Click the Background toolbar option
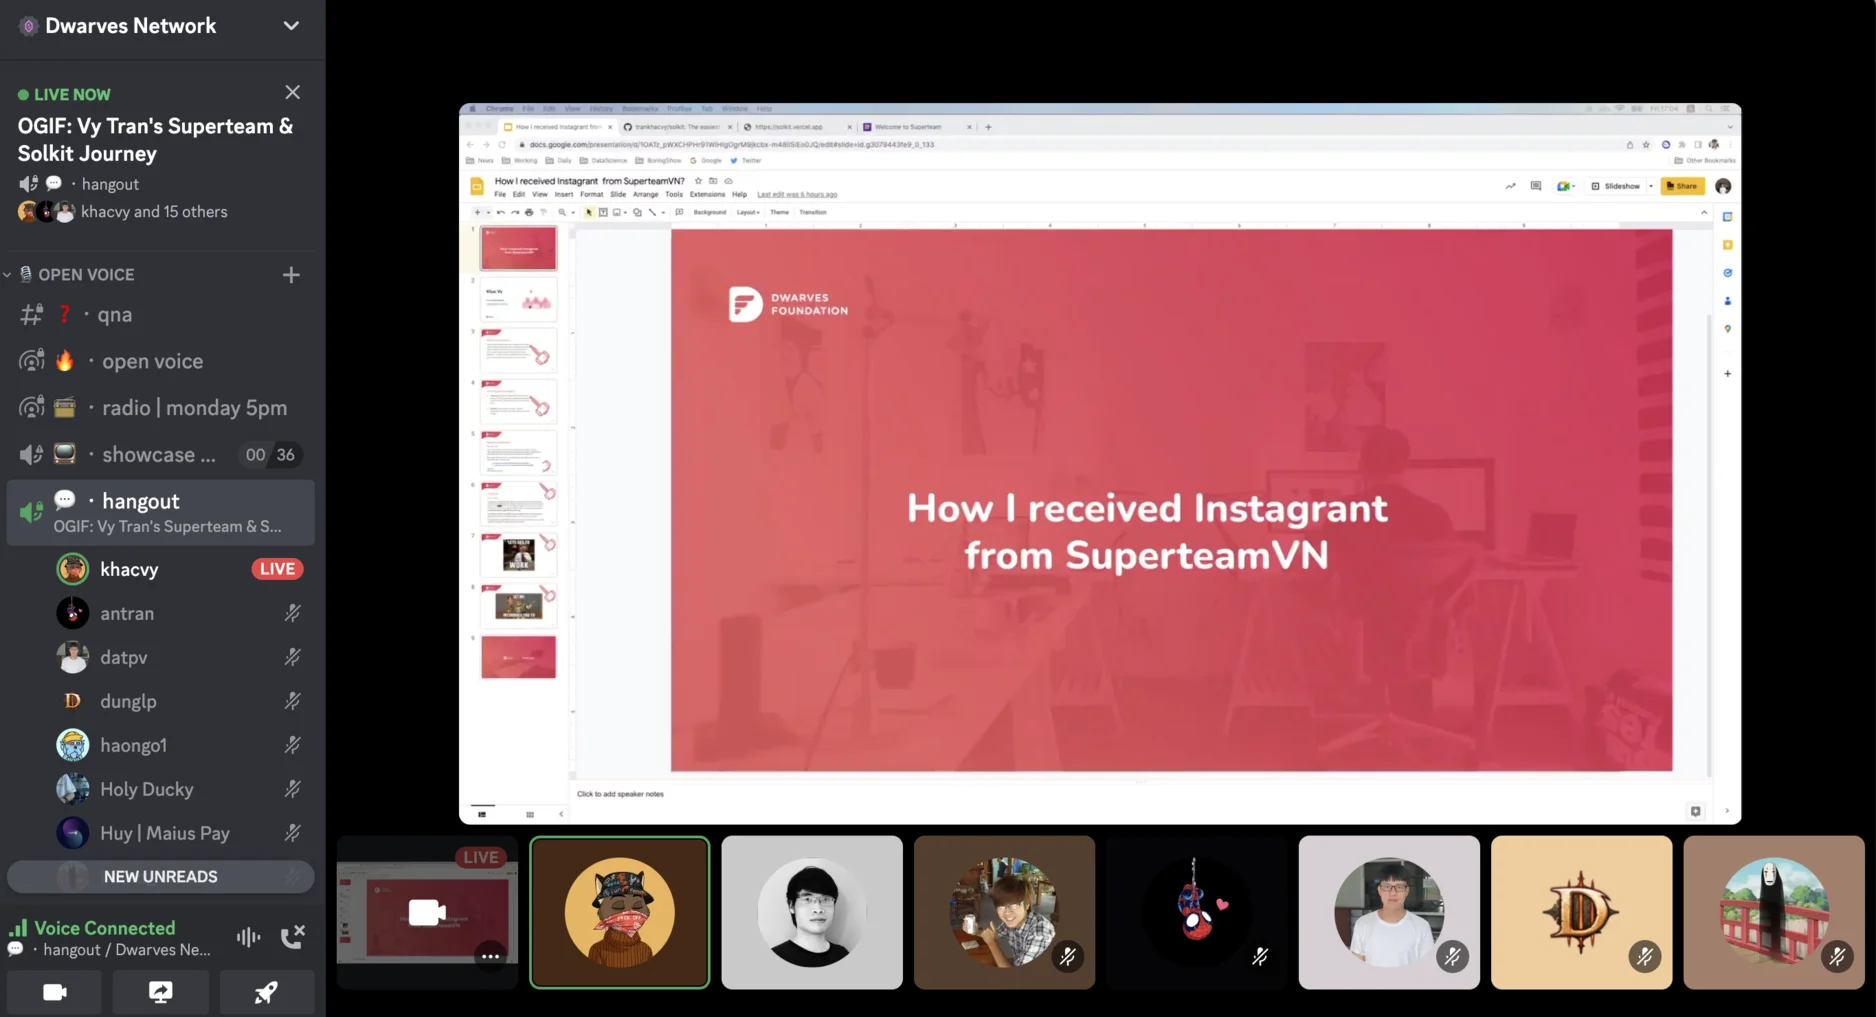The height and width of the screenshot is (1017, 1876). pos(710,212)
